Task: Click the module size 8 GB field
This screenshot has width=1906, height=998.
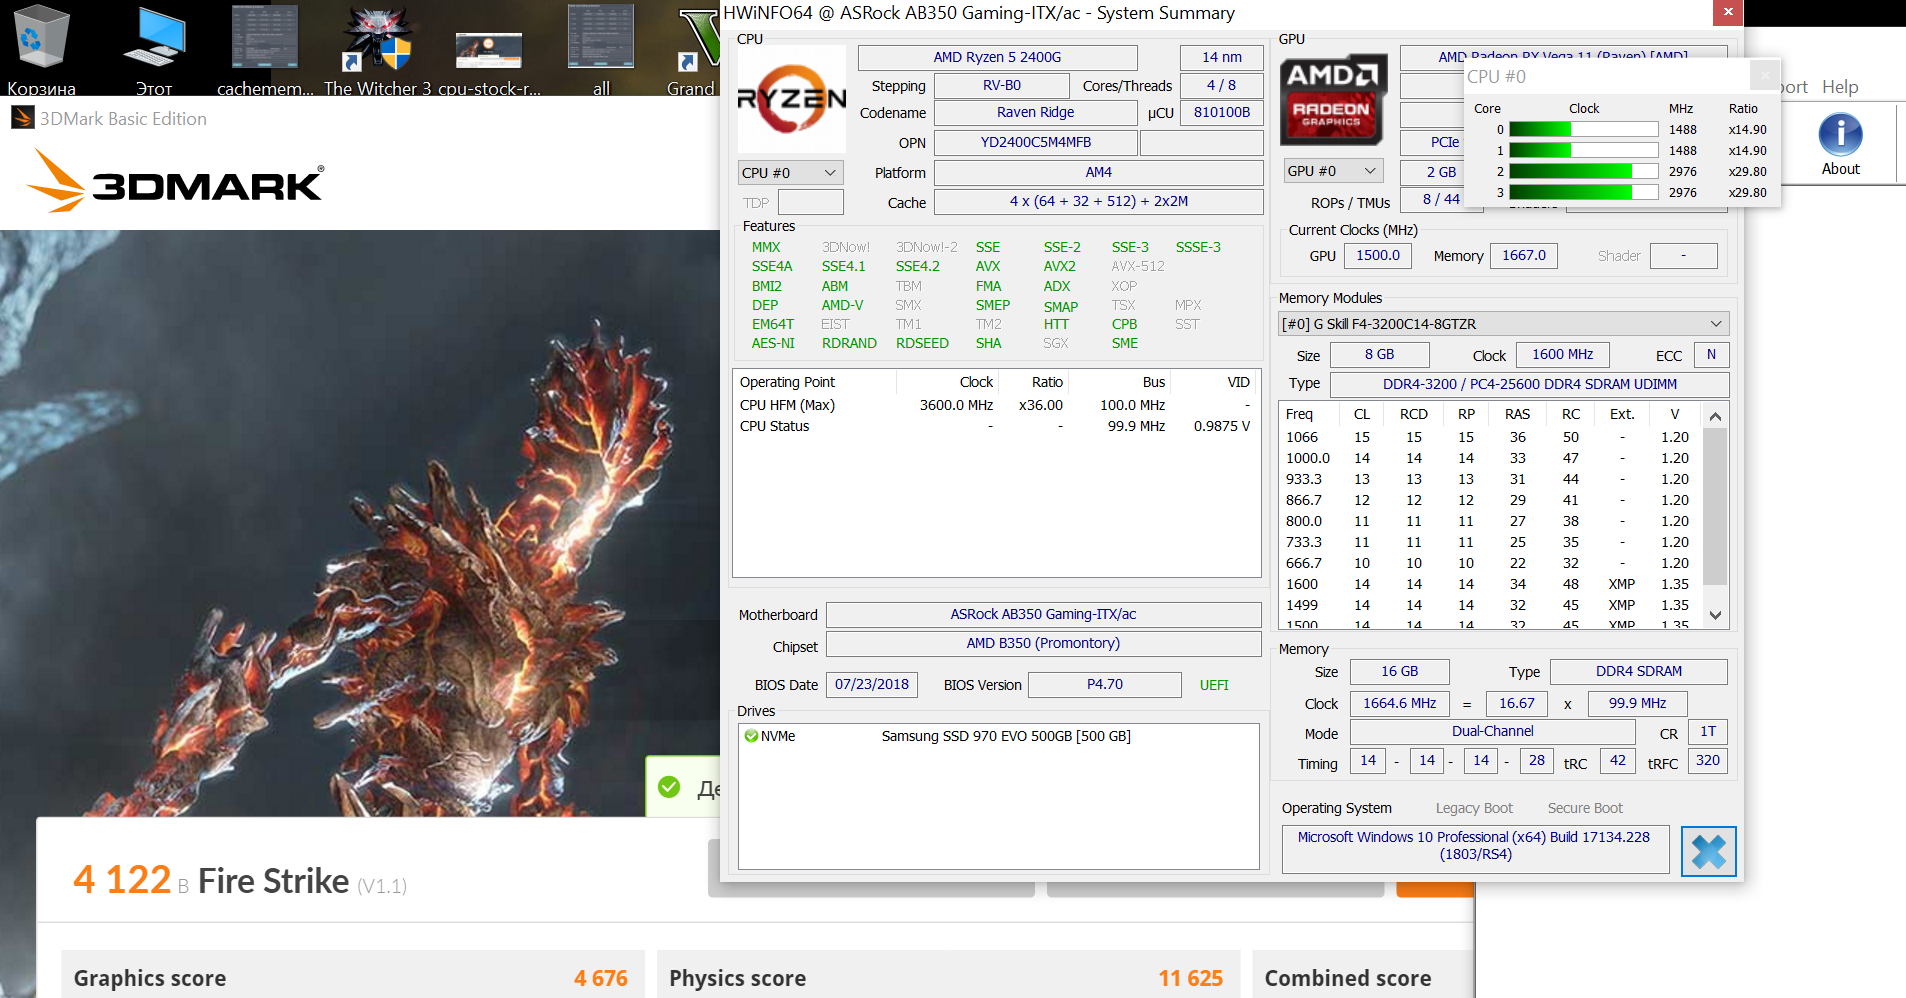Action: point(1379,354)
